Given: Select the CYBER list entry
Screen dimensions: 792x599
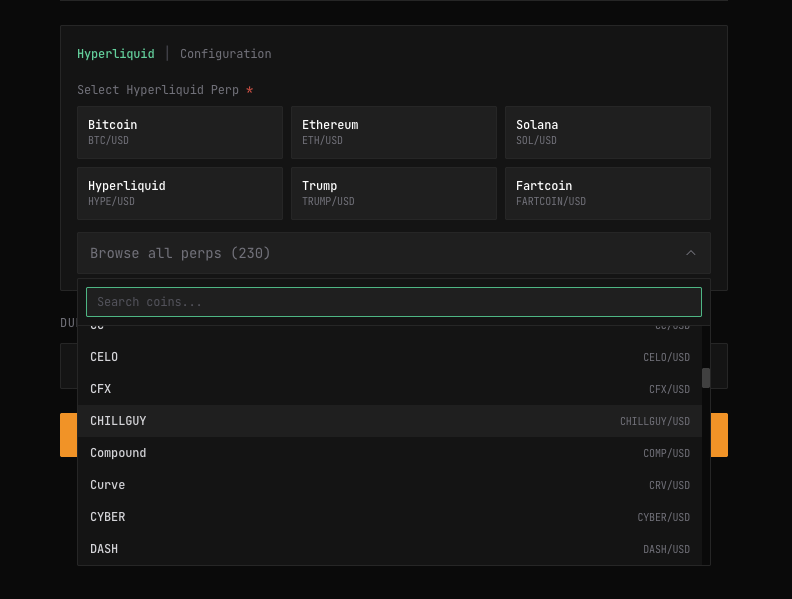Looking at the screenshot, I should click(389, 517).
